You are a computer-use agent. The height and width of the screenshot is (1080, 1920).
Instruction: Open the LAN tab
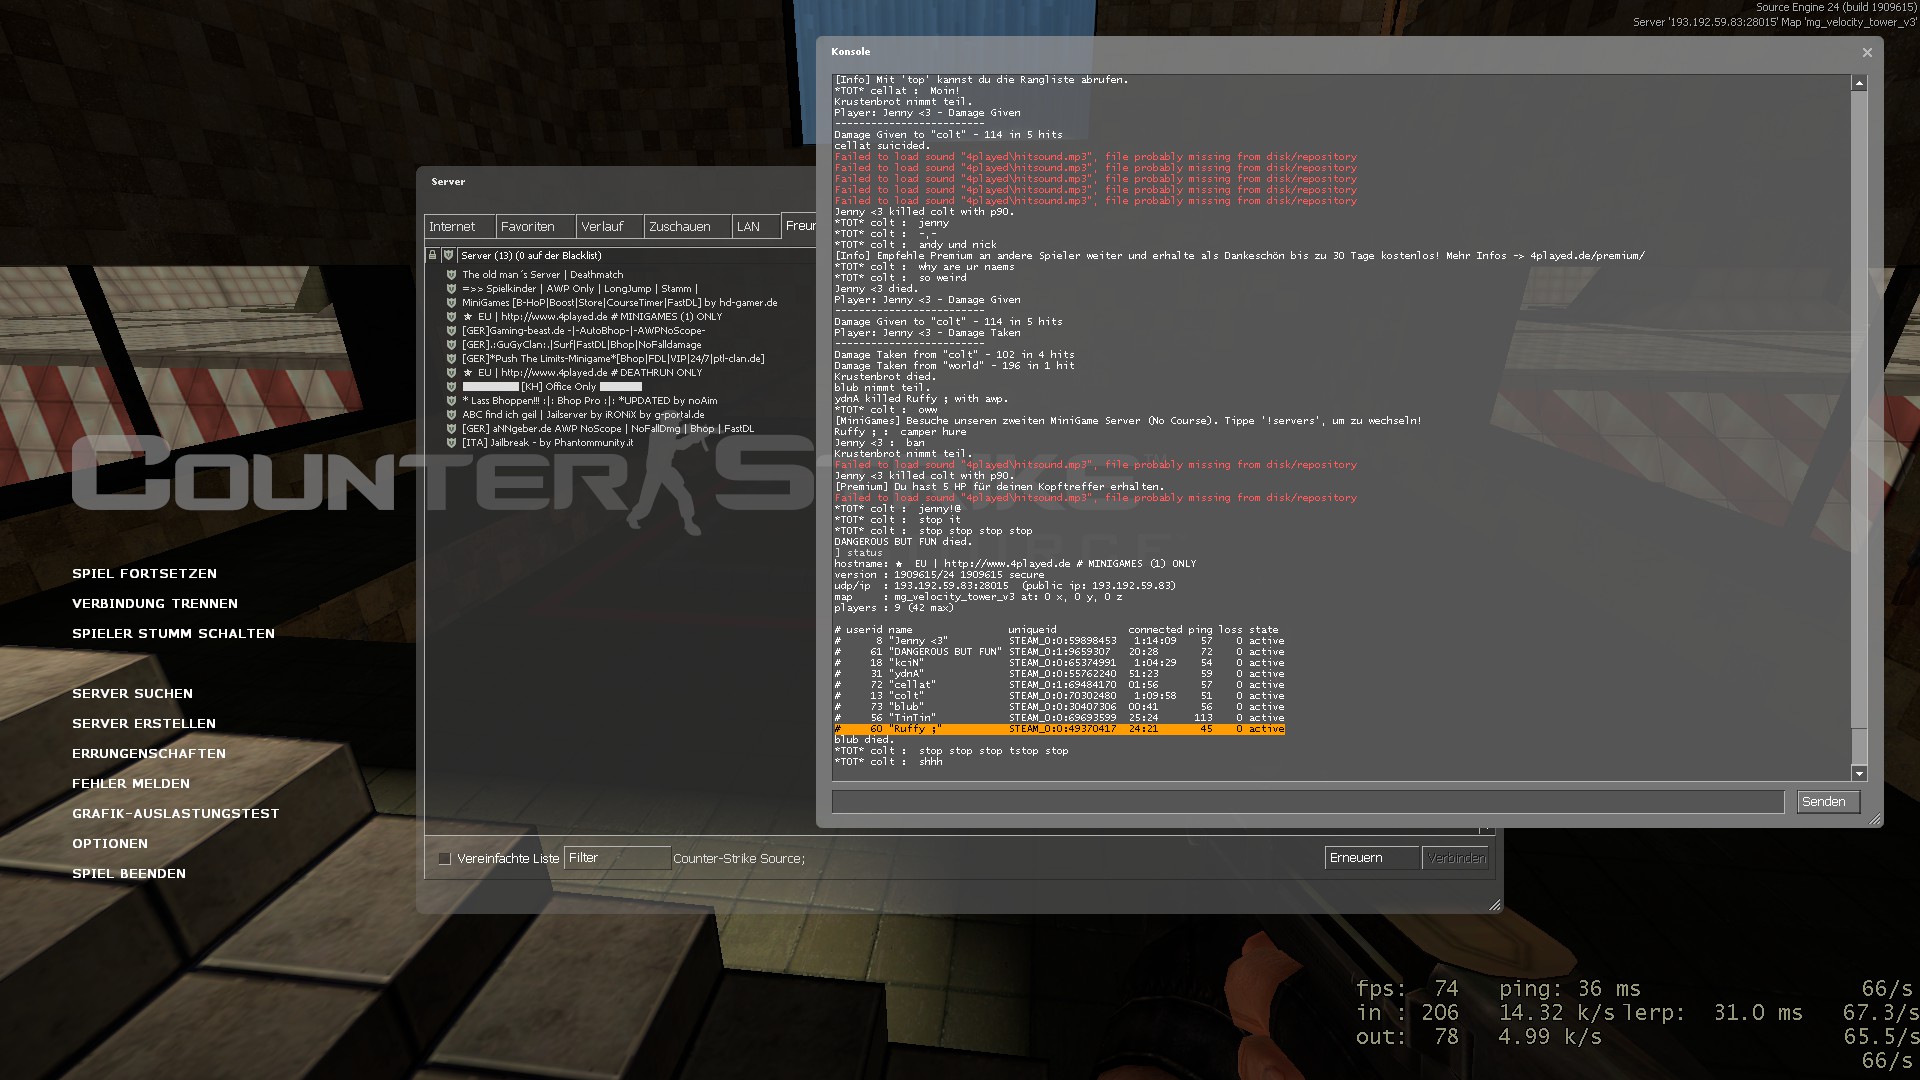point(756,227)
